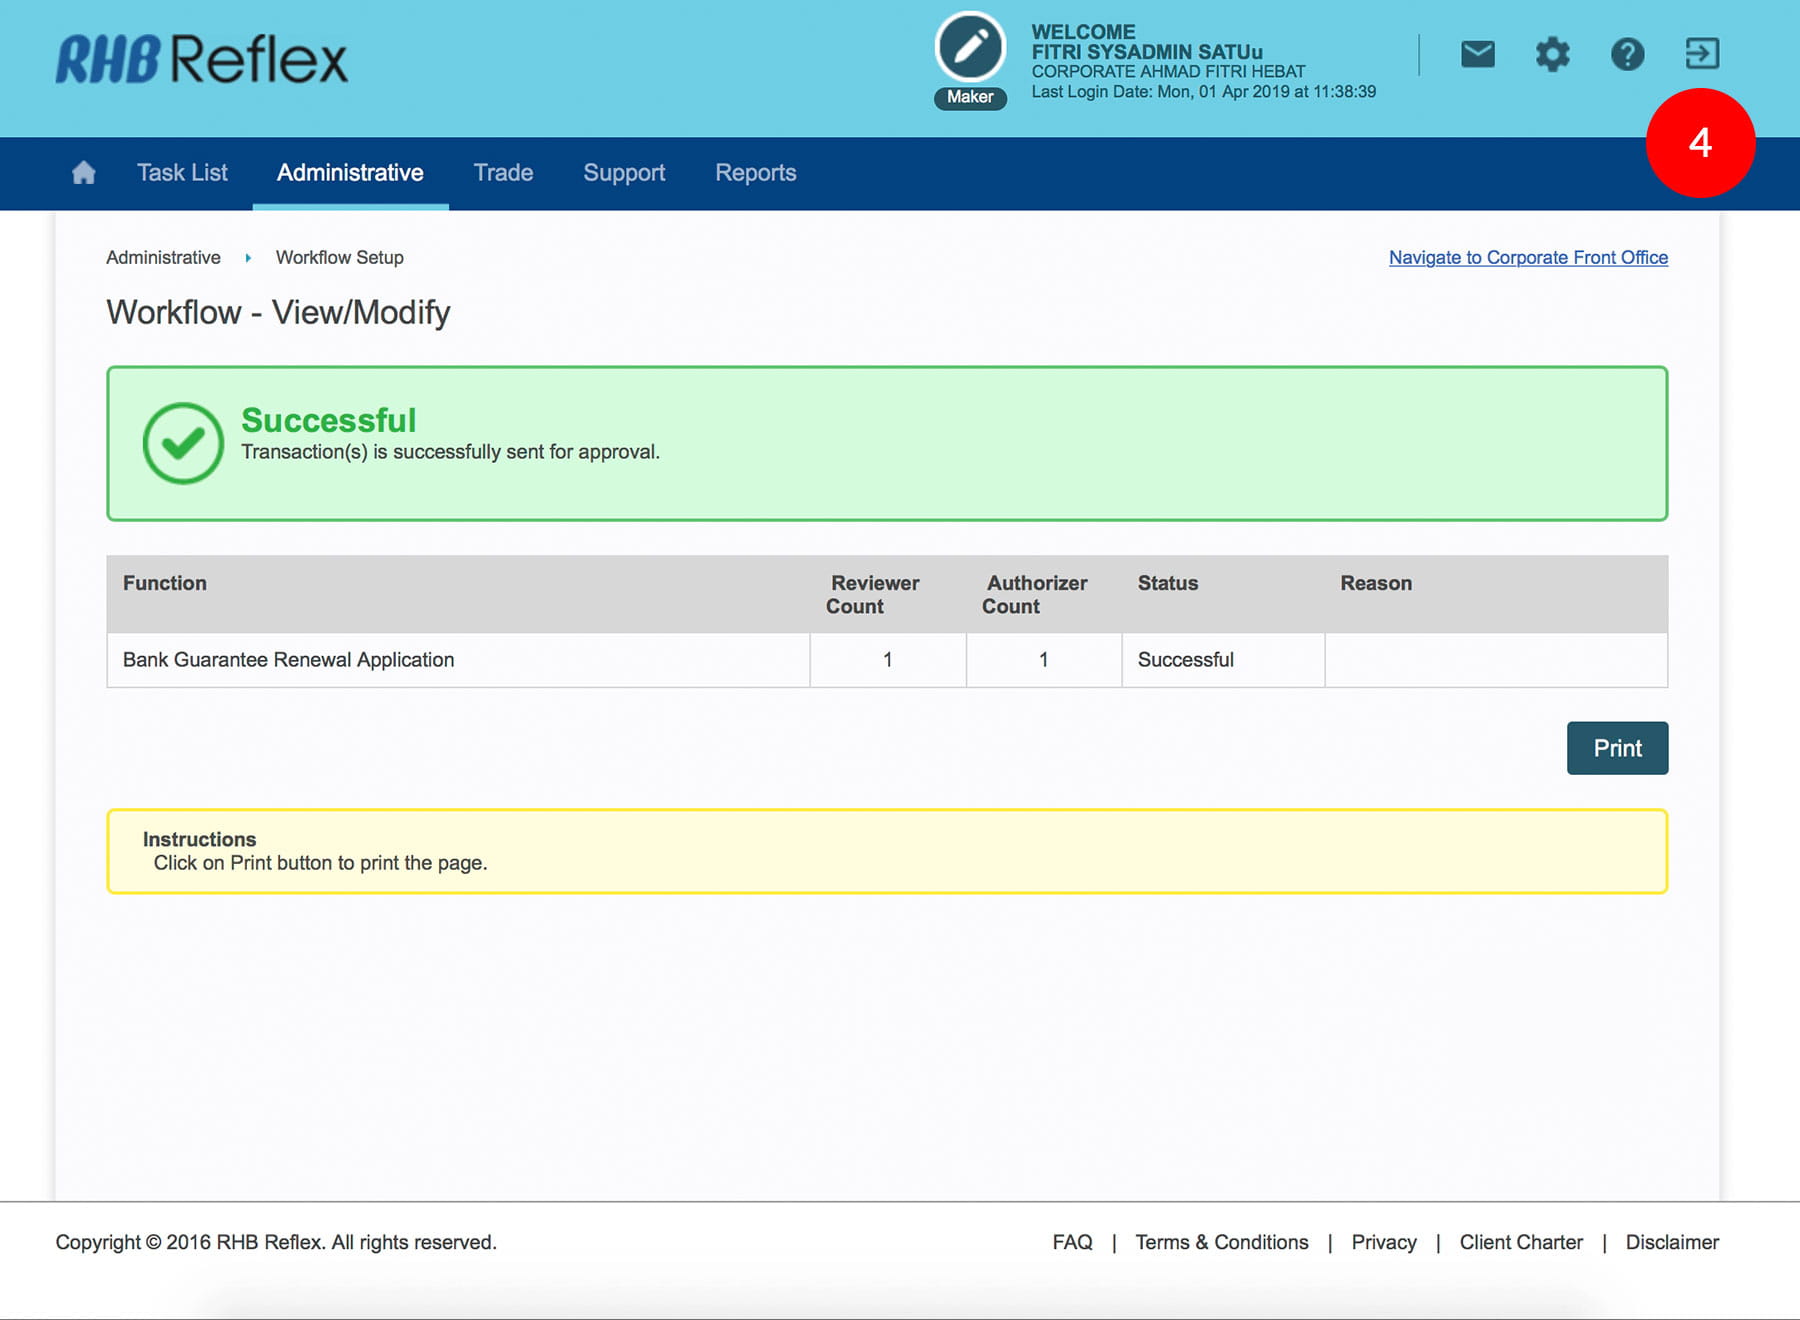
Task: Open Terms & Conditions in footer
Action: [x=1221, y=1242]
